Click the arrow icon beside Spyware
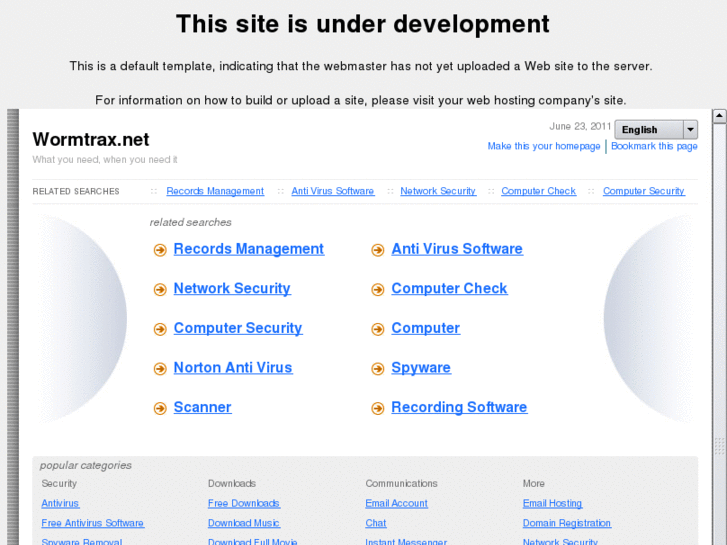Screen dimensions: 727x545 point(378,369)
